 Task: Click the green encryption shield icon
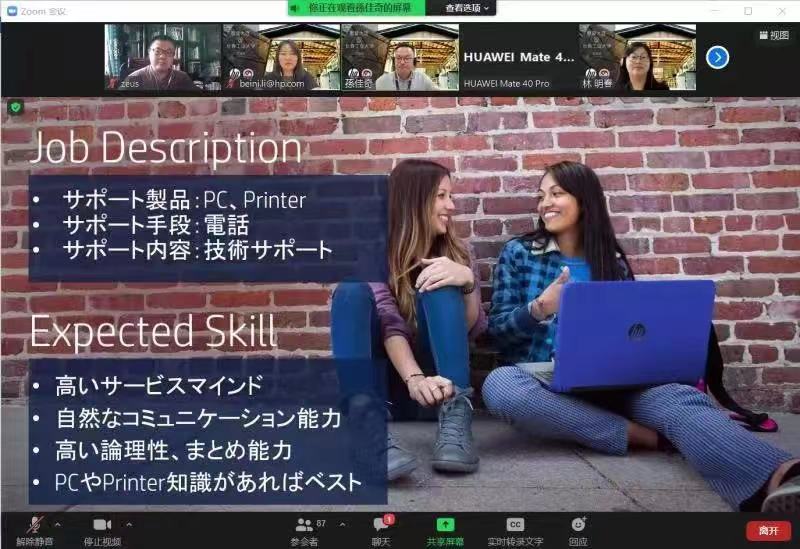click(15, 107)
